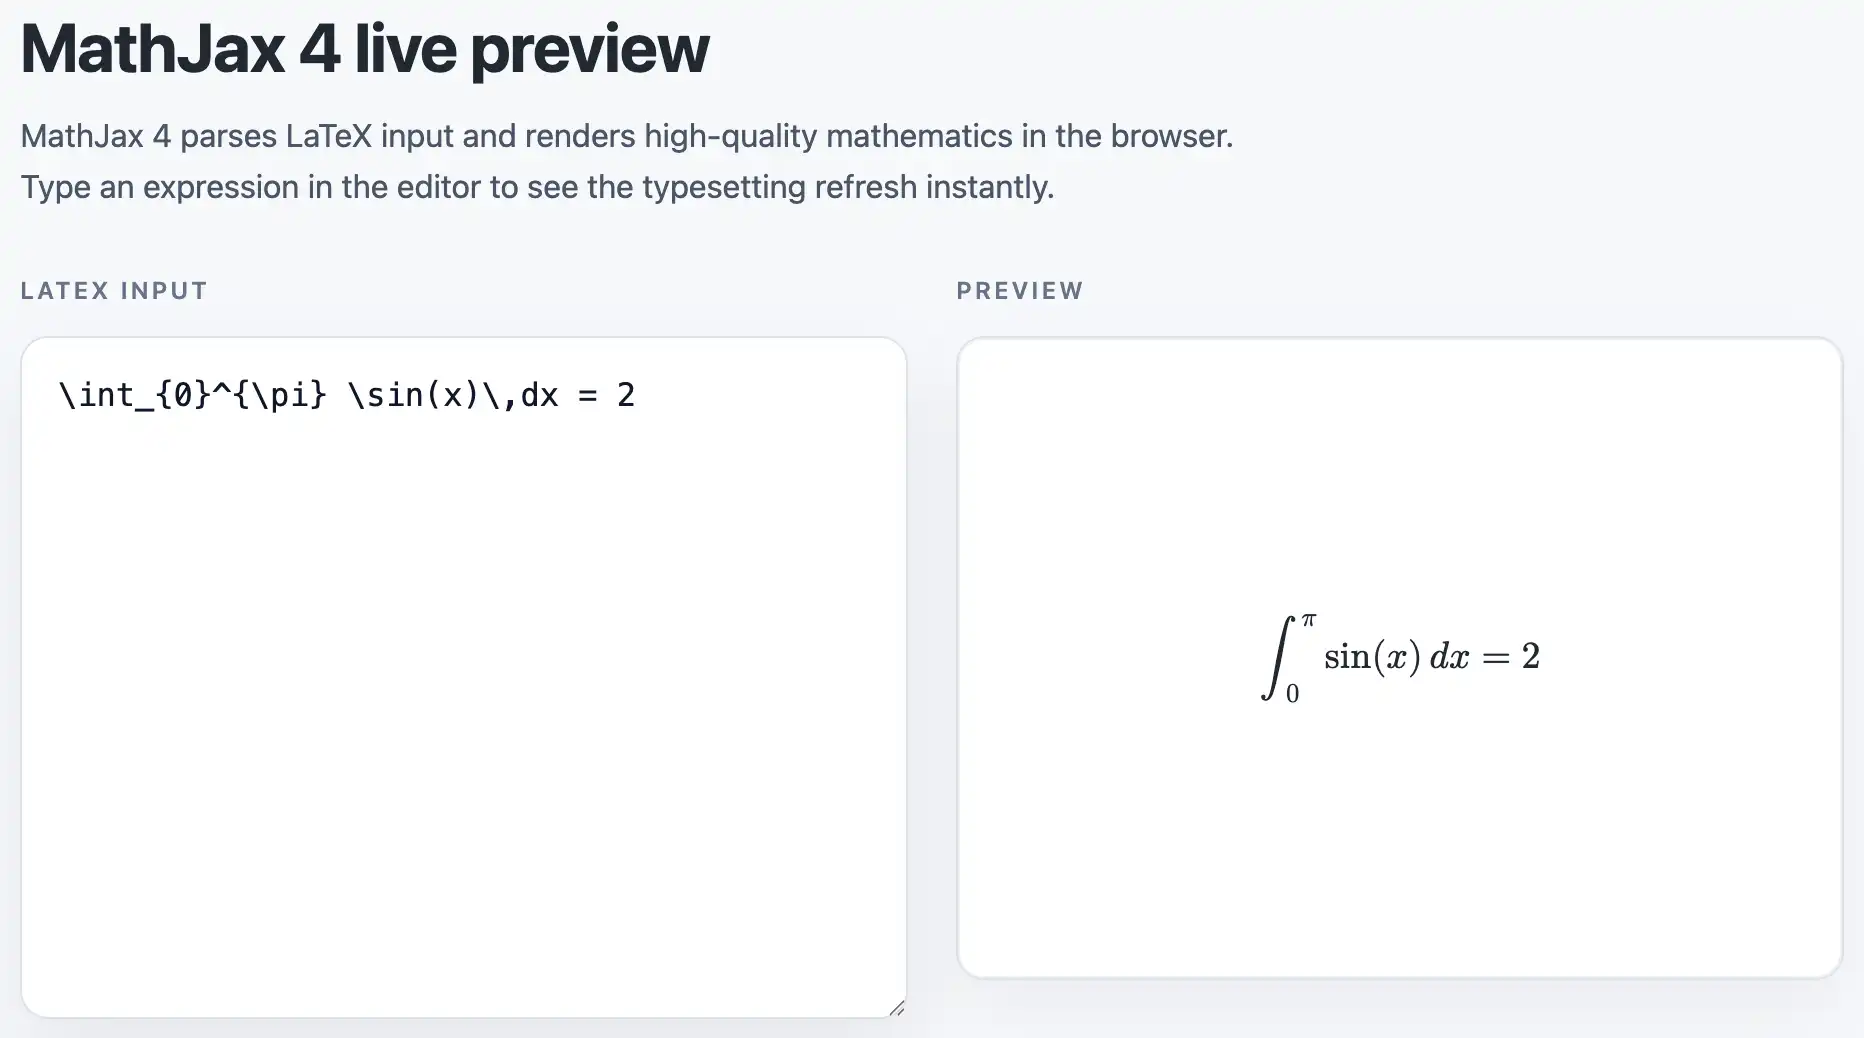Click the "PREVIEW" label
The image size is (1864, 1038).
(1020, 291)
